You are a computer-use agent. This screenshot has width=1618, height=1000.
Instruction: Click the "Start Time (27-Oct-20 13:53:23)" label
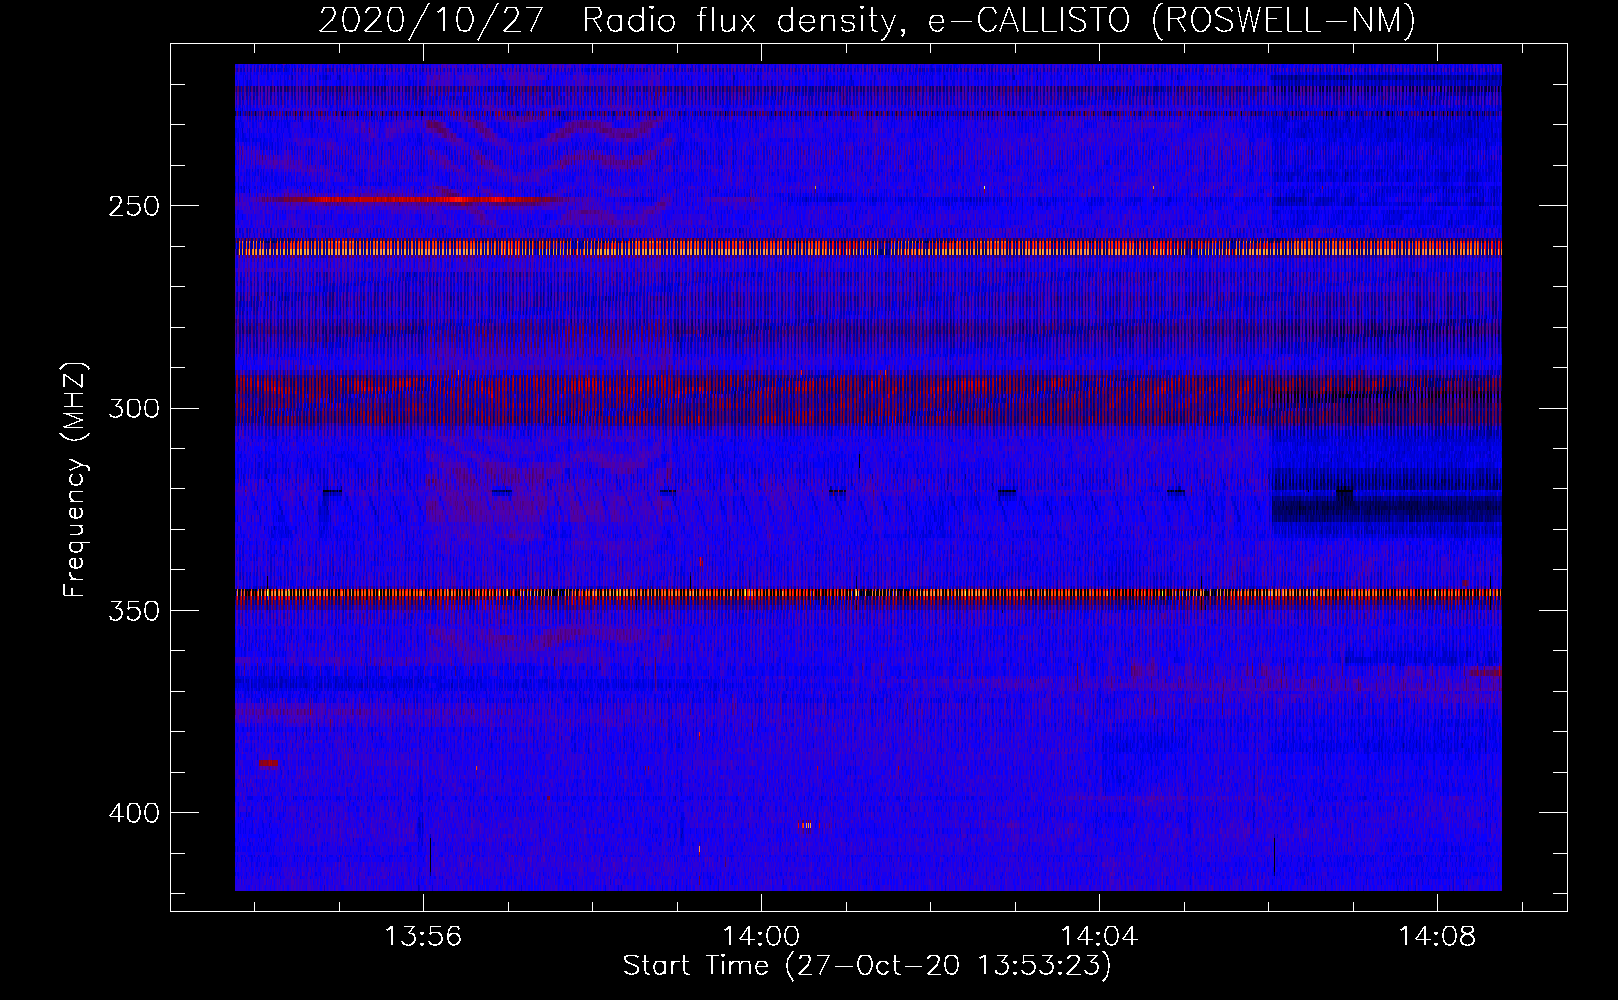(867, 966)
